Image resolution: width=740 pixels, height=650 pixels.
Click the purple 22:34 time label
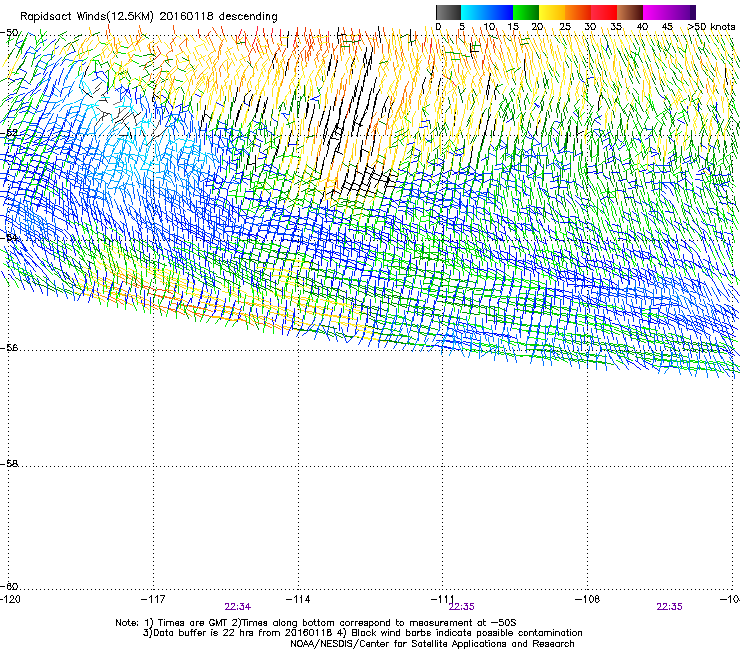pos(238,607)
